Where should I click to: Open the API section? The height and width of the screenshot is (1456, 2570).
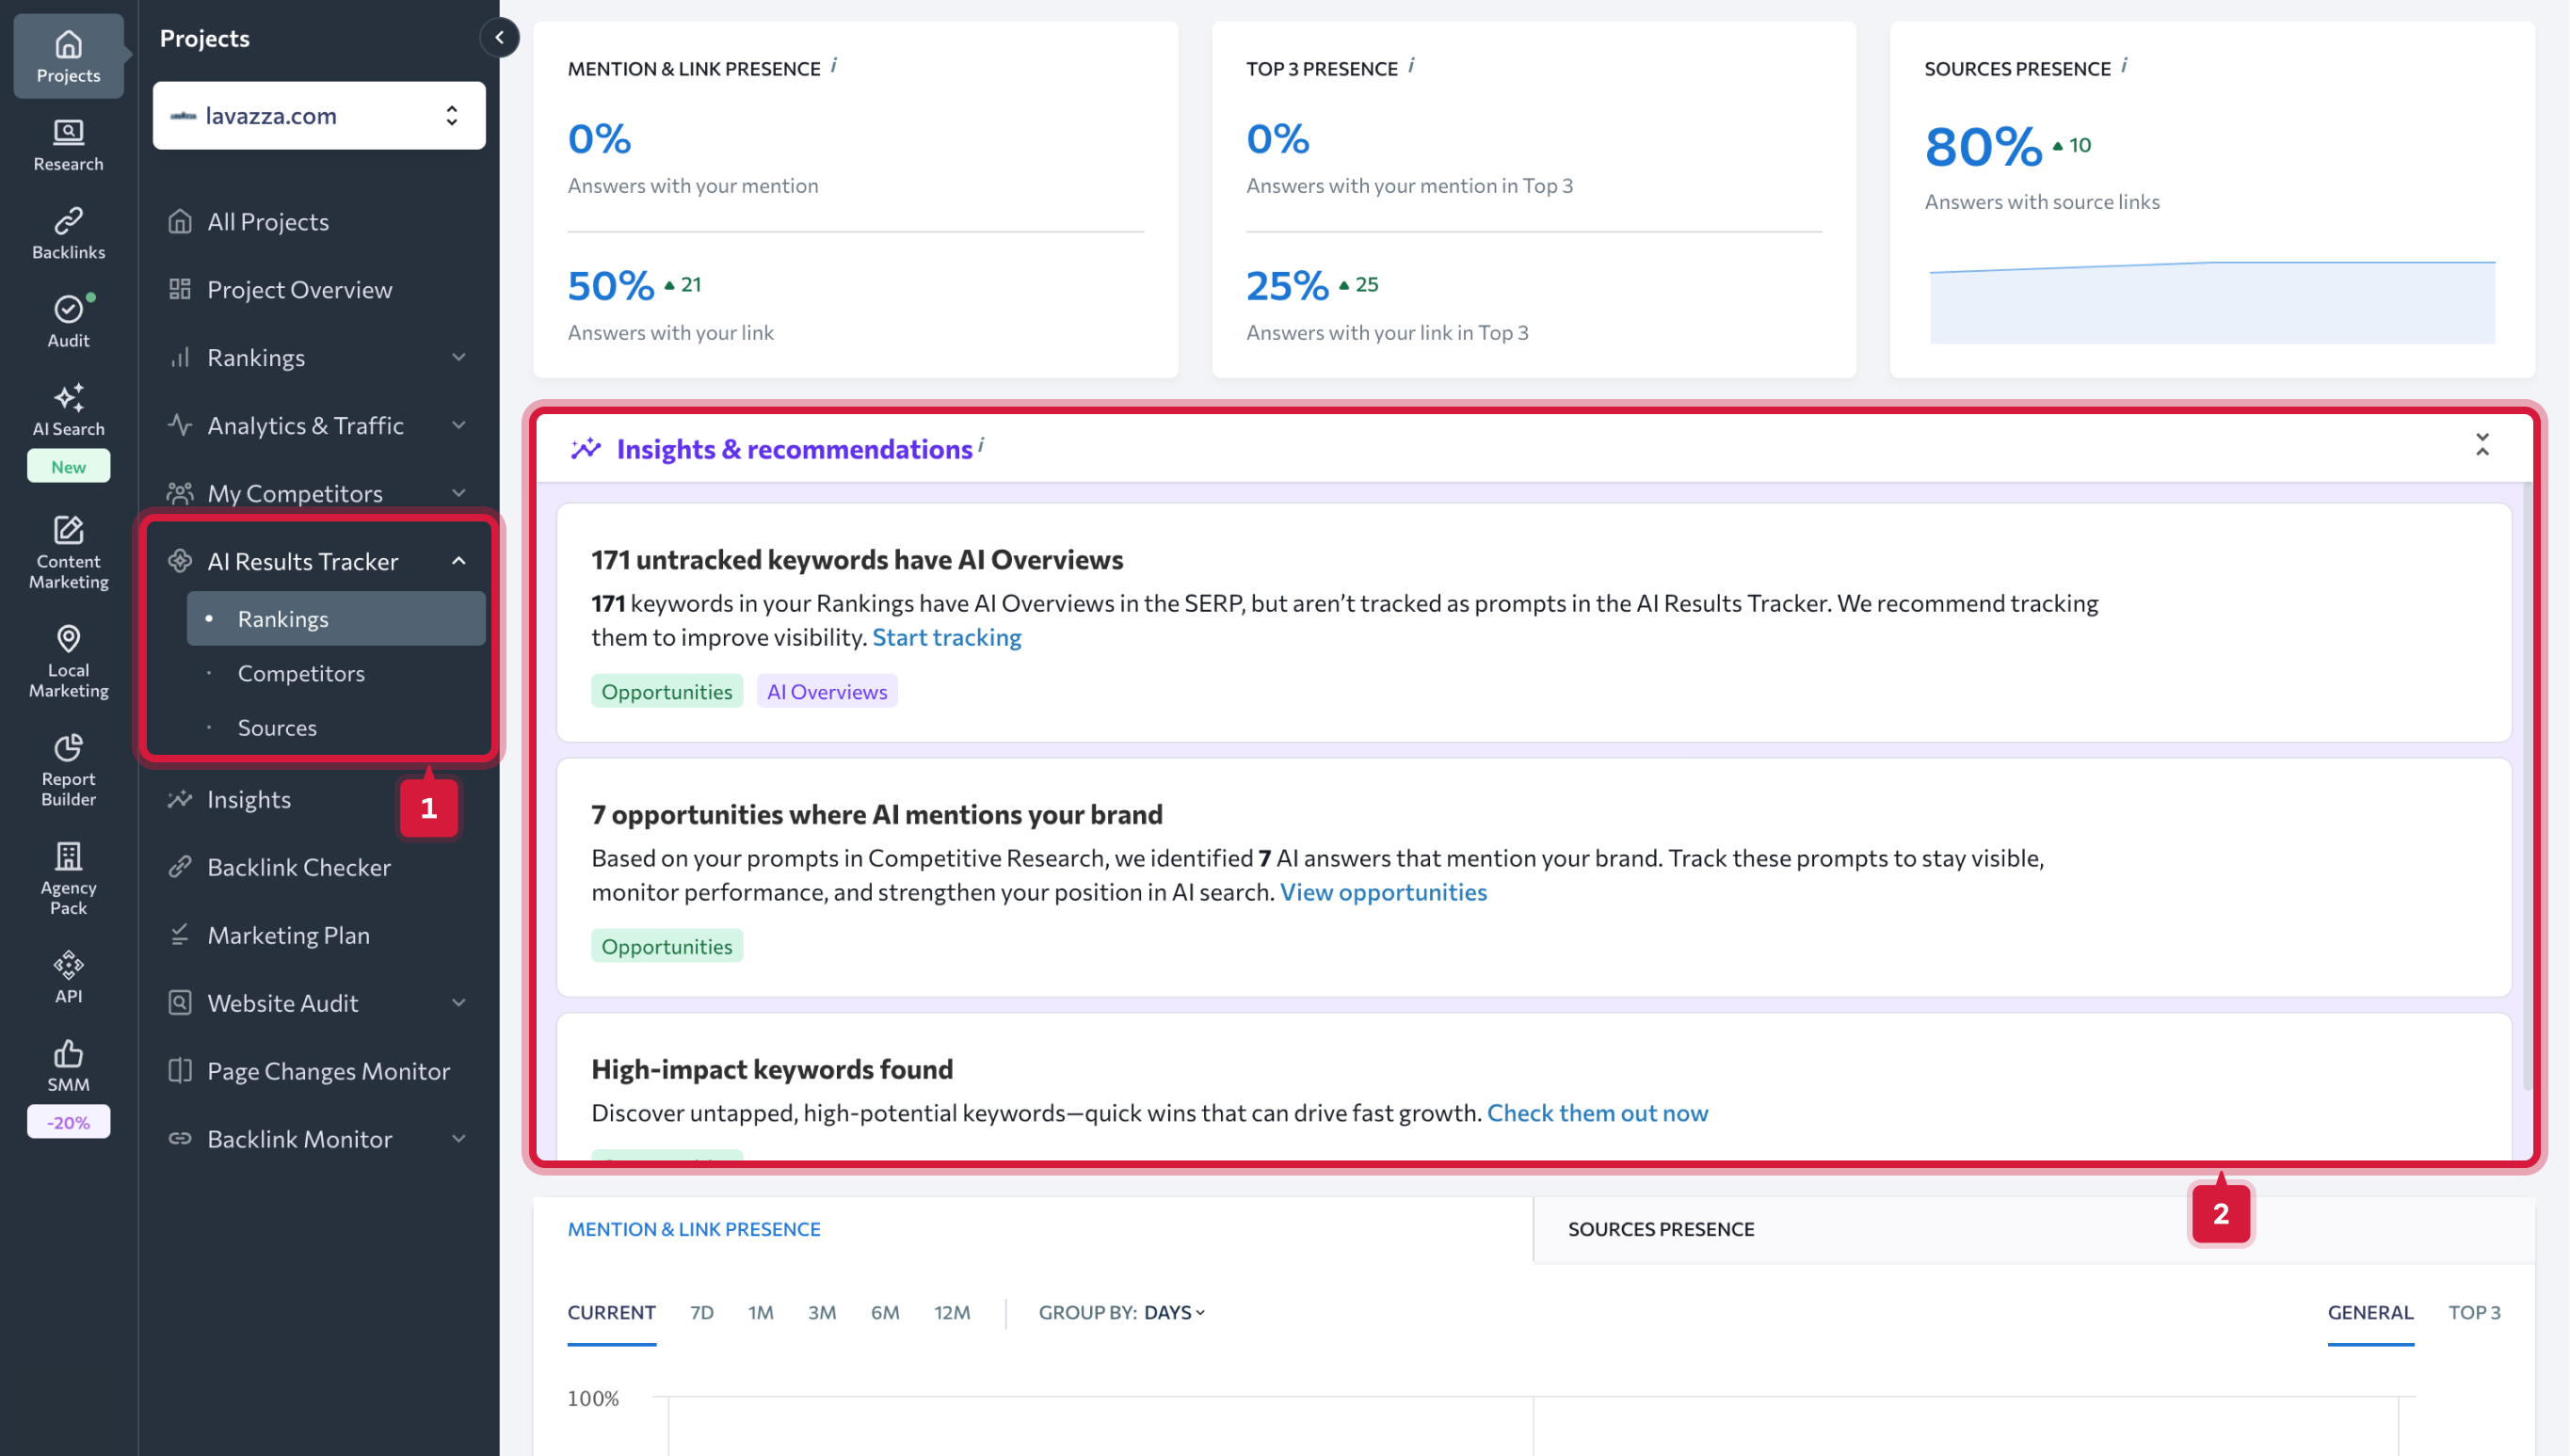67,975
